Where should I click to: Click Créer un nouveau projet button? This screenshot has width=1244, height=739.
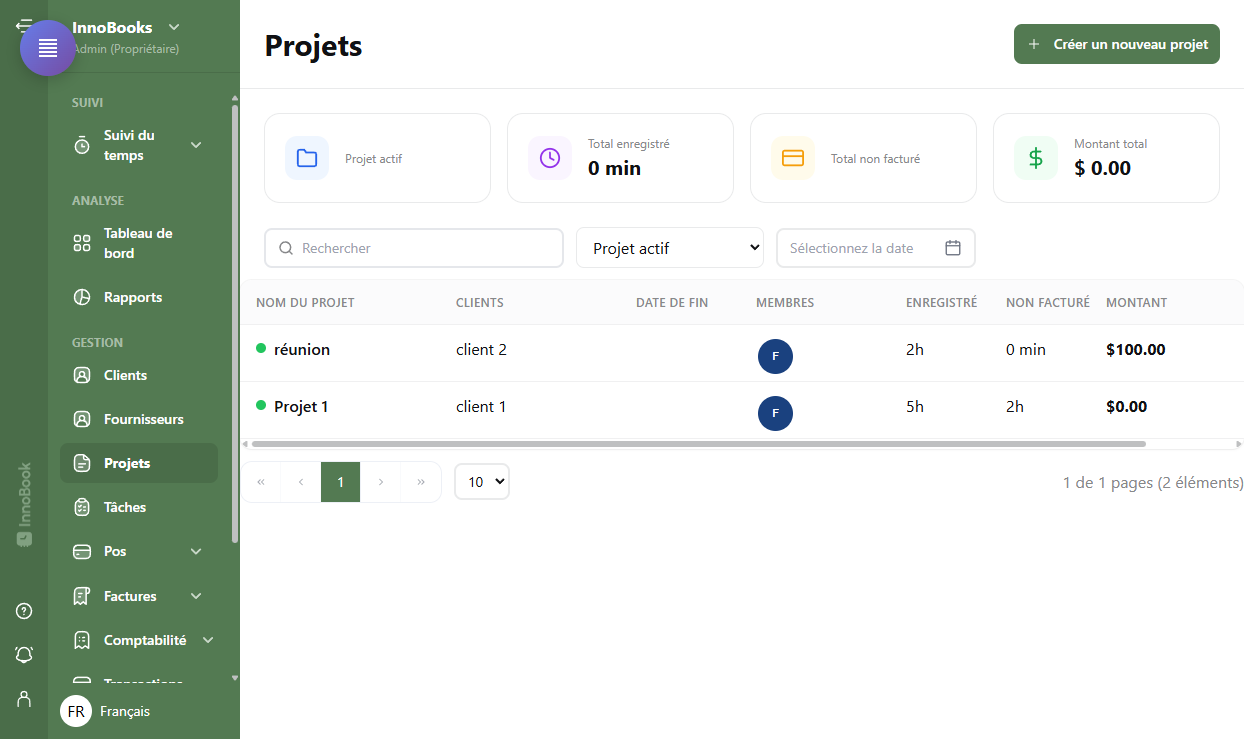[1117, 44]
